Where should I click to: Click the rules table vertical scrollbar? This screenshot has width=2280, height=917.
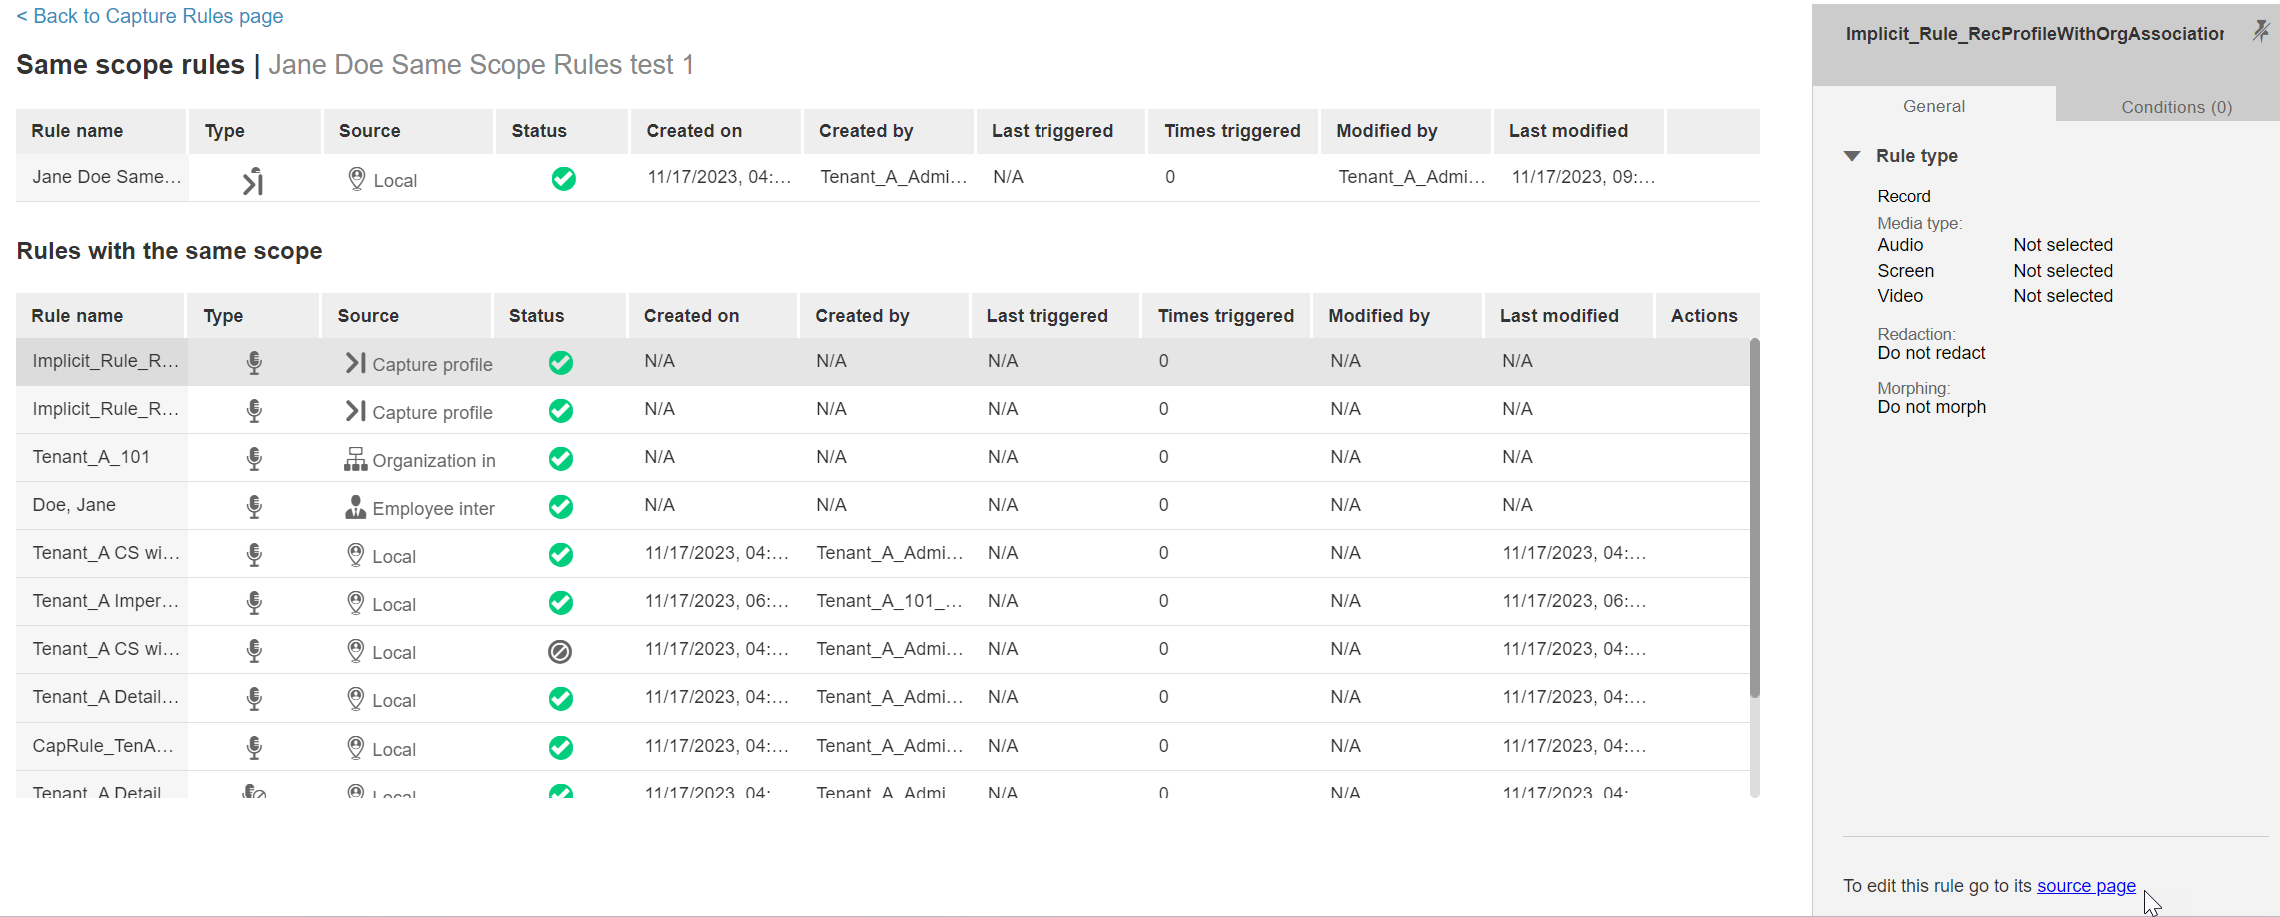(1754, 520)
